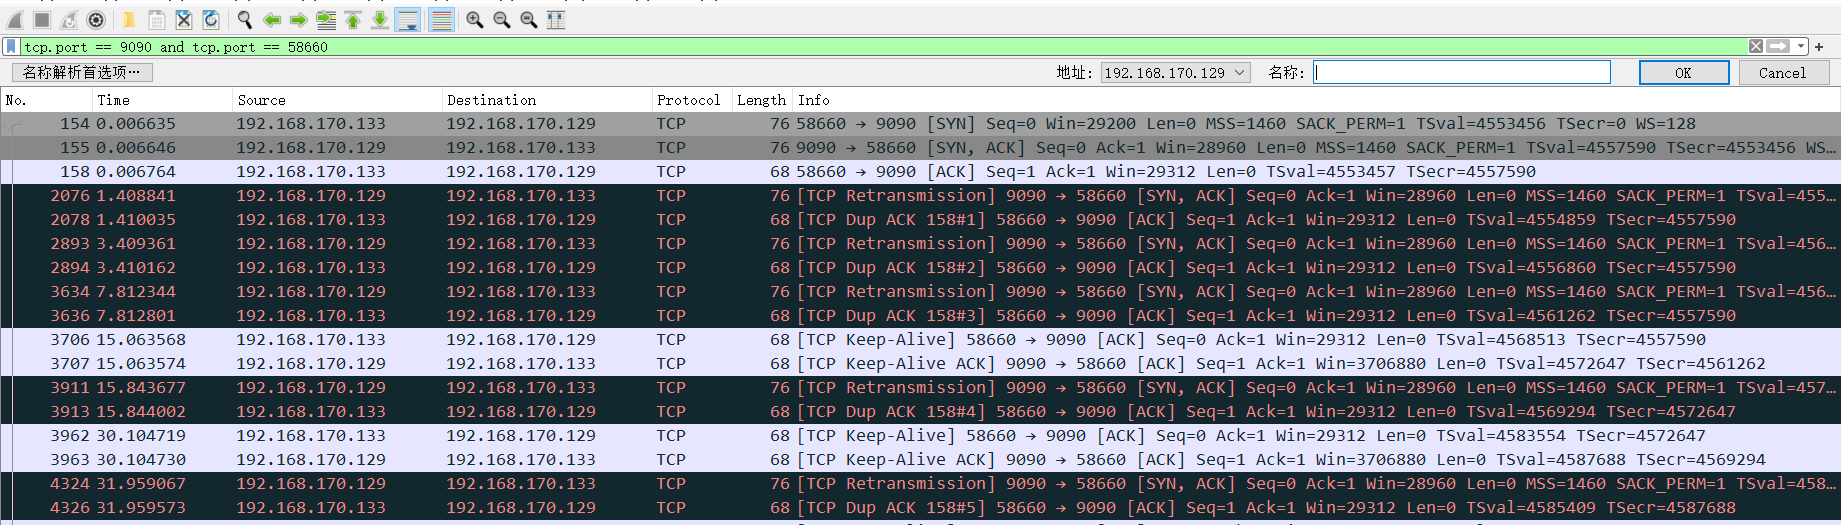This screenshot has height=525, width=1841.
Task: Open recent display filters dropdown
Action: [1800, 46]
